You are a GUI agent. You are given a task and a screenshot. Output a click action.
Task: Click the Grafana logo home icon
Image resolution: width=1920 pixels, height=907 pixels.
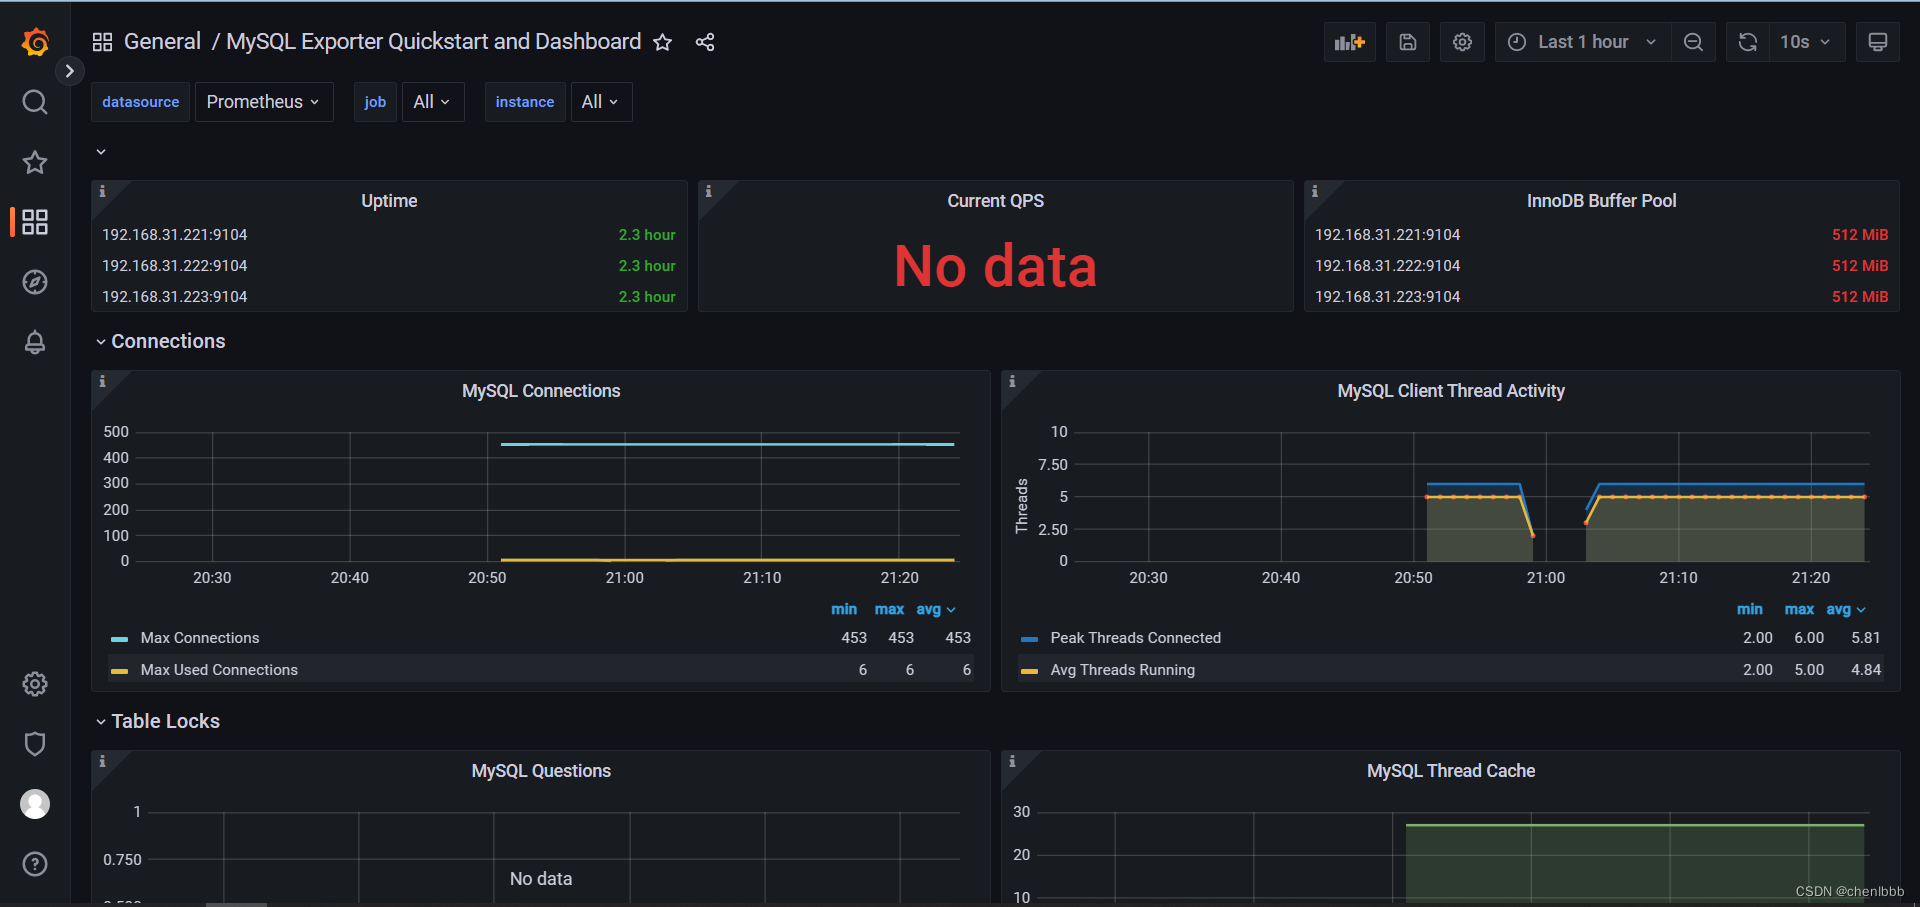click(x=35, y=42)
